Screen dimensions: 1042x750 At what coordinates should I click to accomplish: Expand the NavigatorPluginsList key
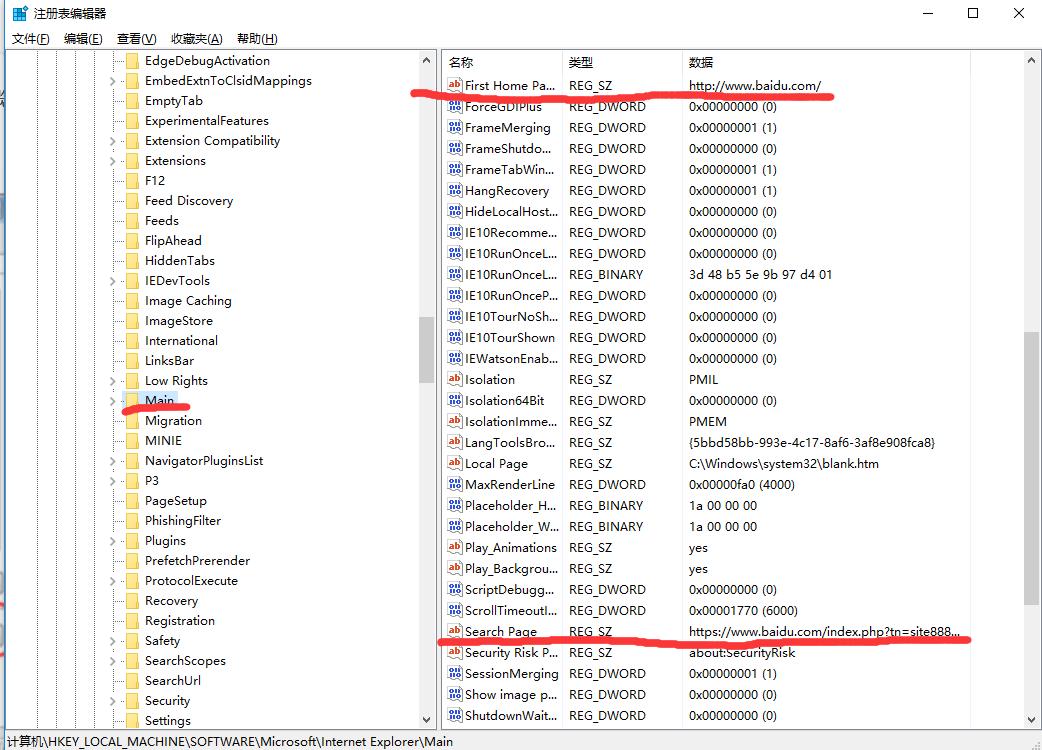click(x=113, y=461)
